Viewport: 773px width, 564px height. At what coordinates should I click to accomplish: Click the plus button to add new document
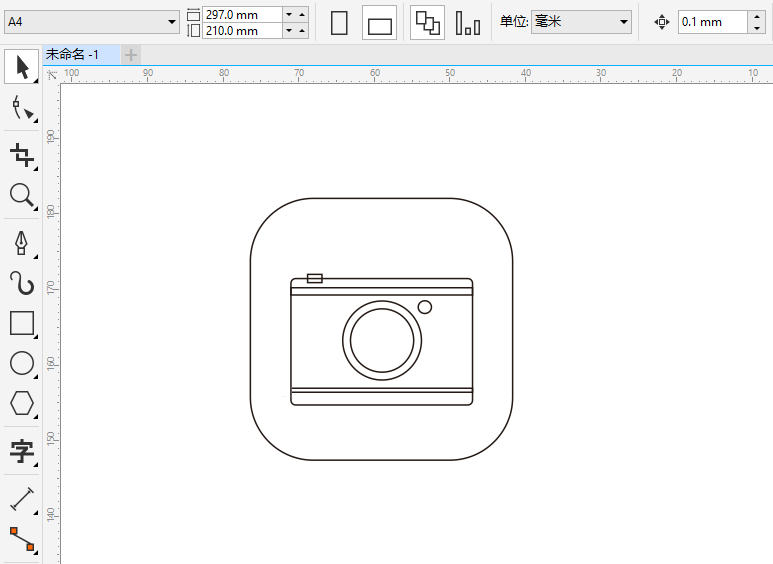[131, 54]
